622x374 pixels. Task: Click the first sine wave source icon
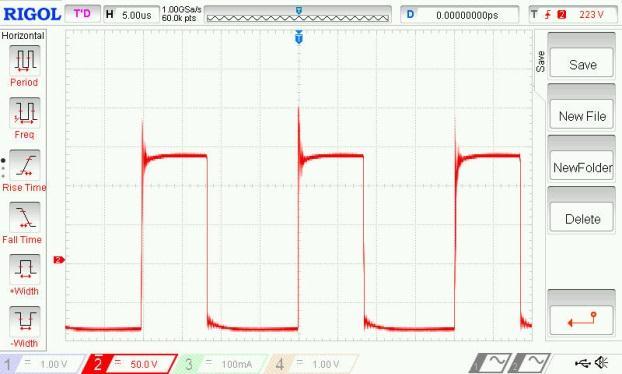coord(490,362)
